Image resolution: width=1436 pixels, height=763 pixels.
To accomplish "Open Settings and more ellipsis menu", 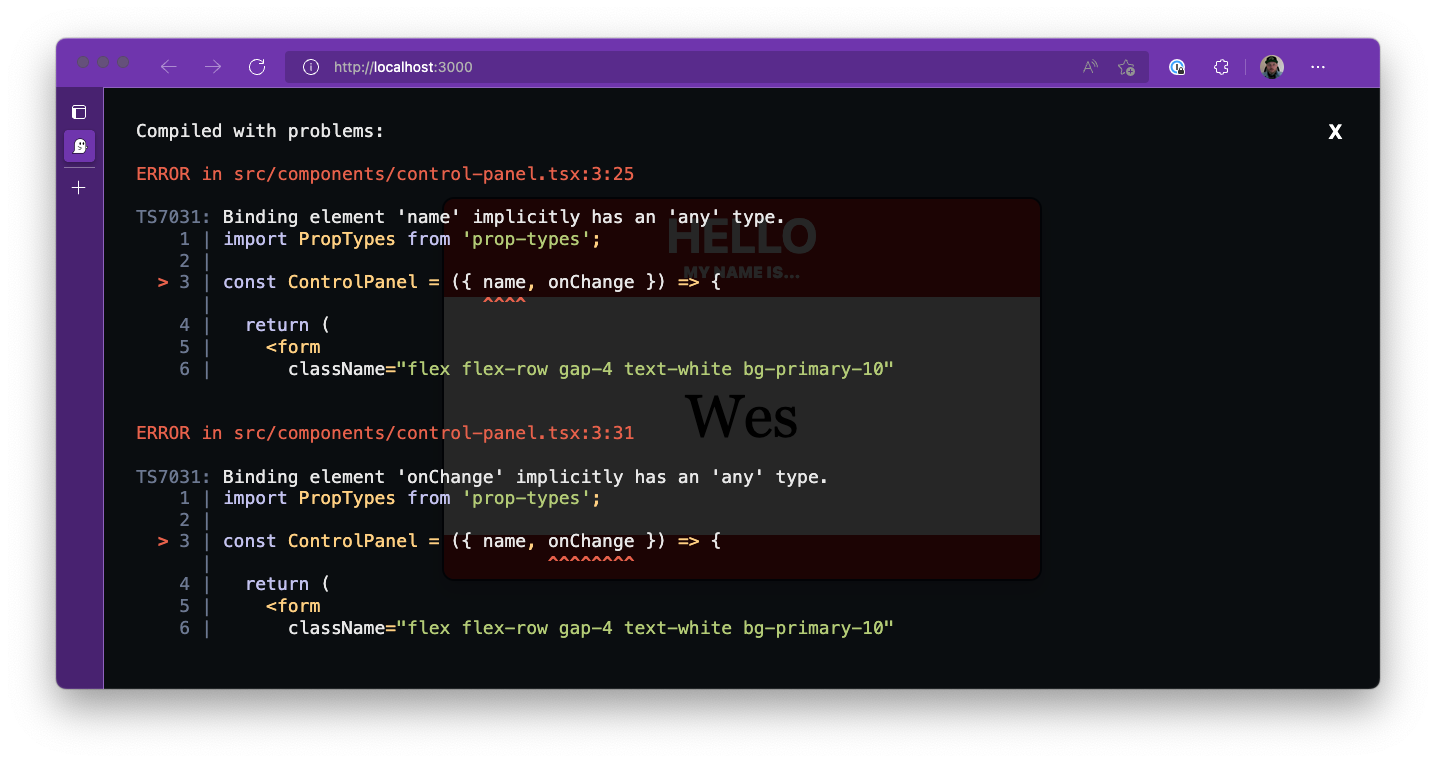I will click(1318, 67).
